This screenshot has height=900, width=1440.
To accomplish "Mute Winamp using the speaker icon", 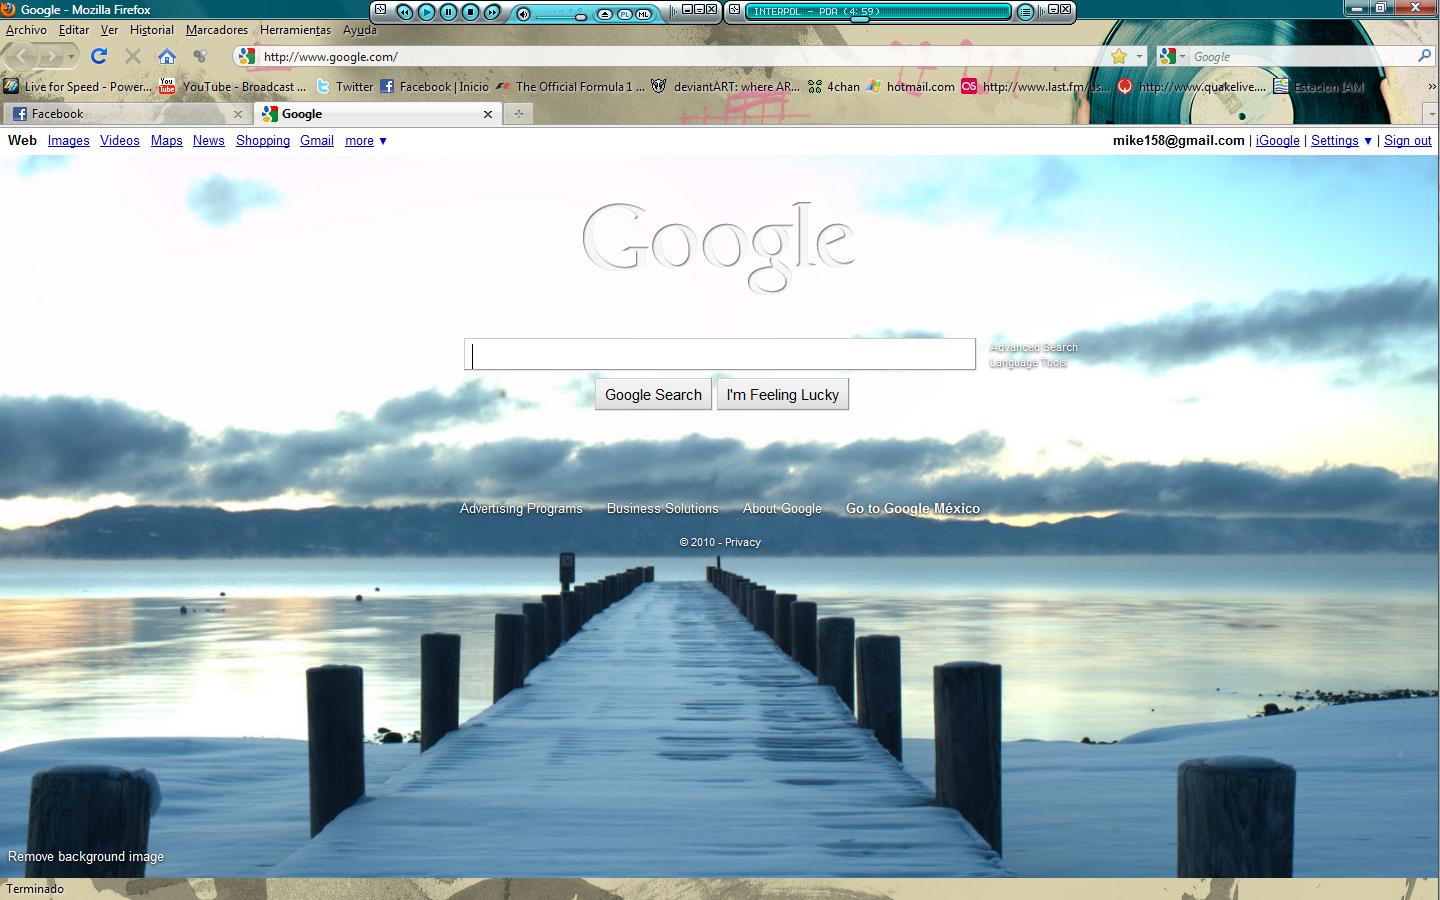I will 523,14.
